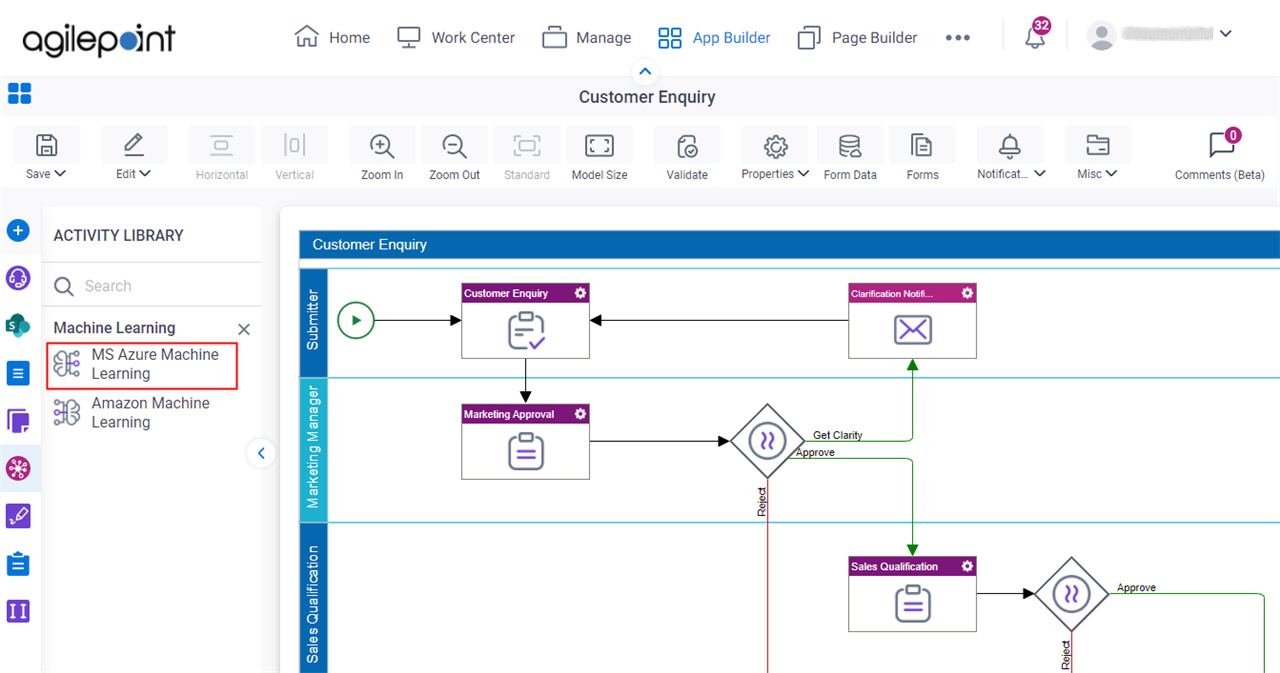The width and height of the screenshot is (1280, 673).
Task: Click the Start event play circle
Action: coord(356,321)
